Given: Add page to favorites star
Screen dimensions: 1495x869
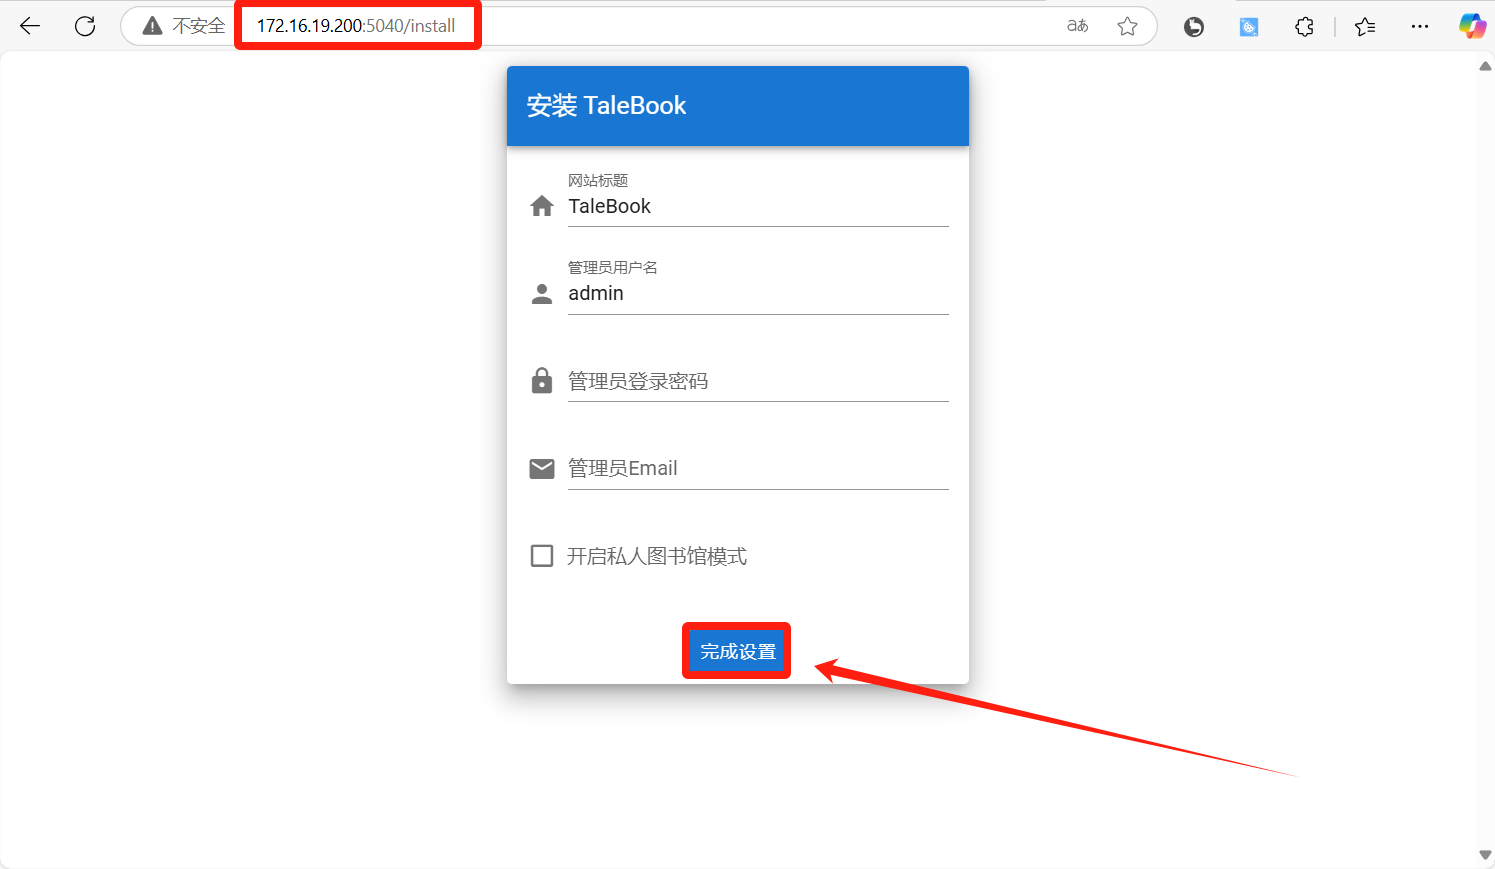Looking at the screenshot, I should pyautogui.click(x=1127, y=26).
